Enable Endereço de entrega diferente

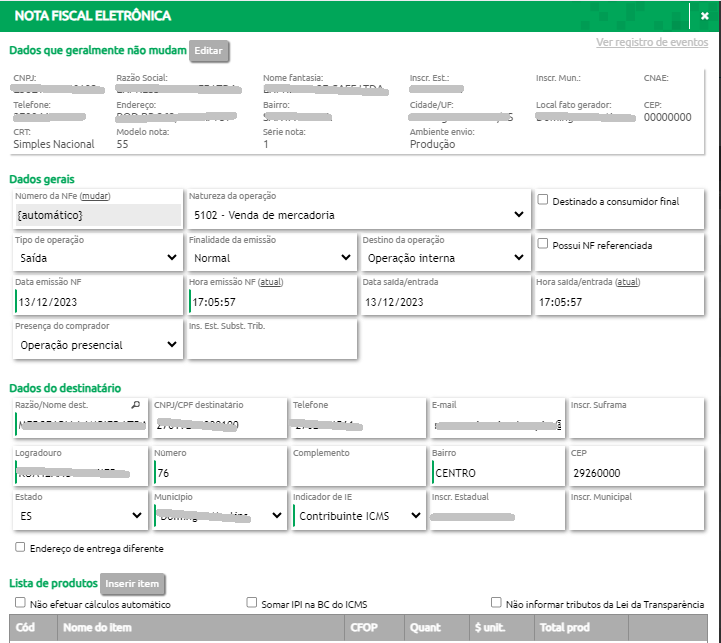click(x=20, y=547)
